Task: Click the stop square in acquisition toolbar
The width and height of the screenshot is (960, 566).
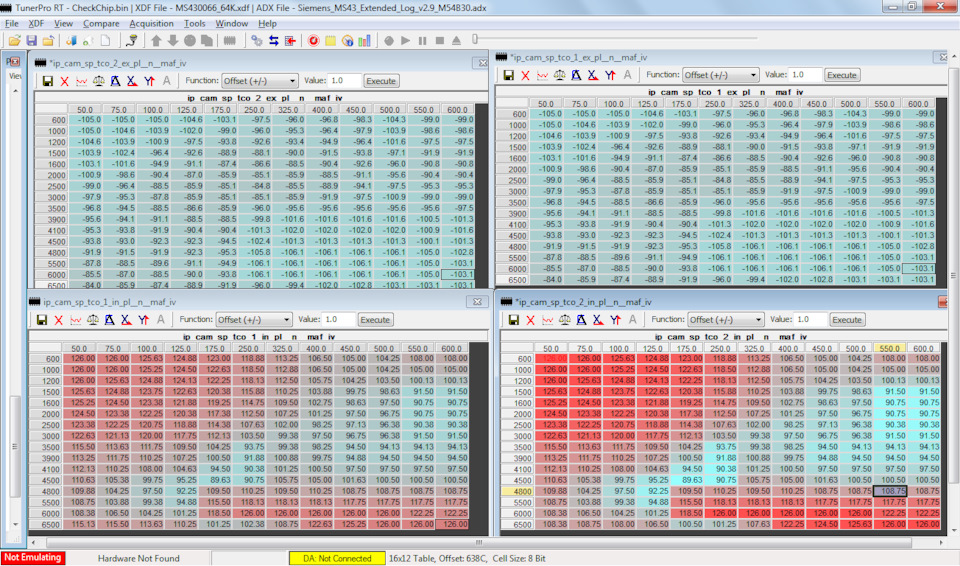Action: point(440,40)
